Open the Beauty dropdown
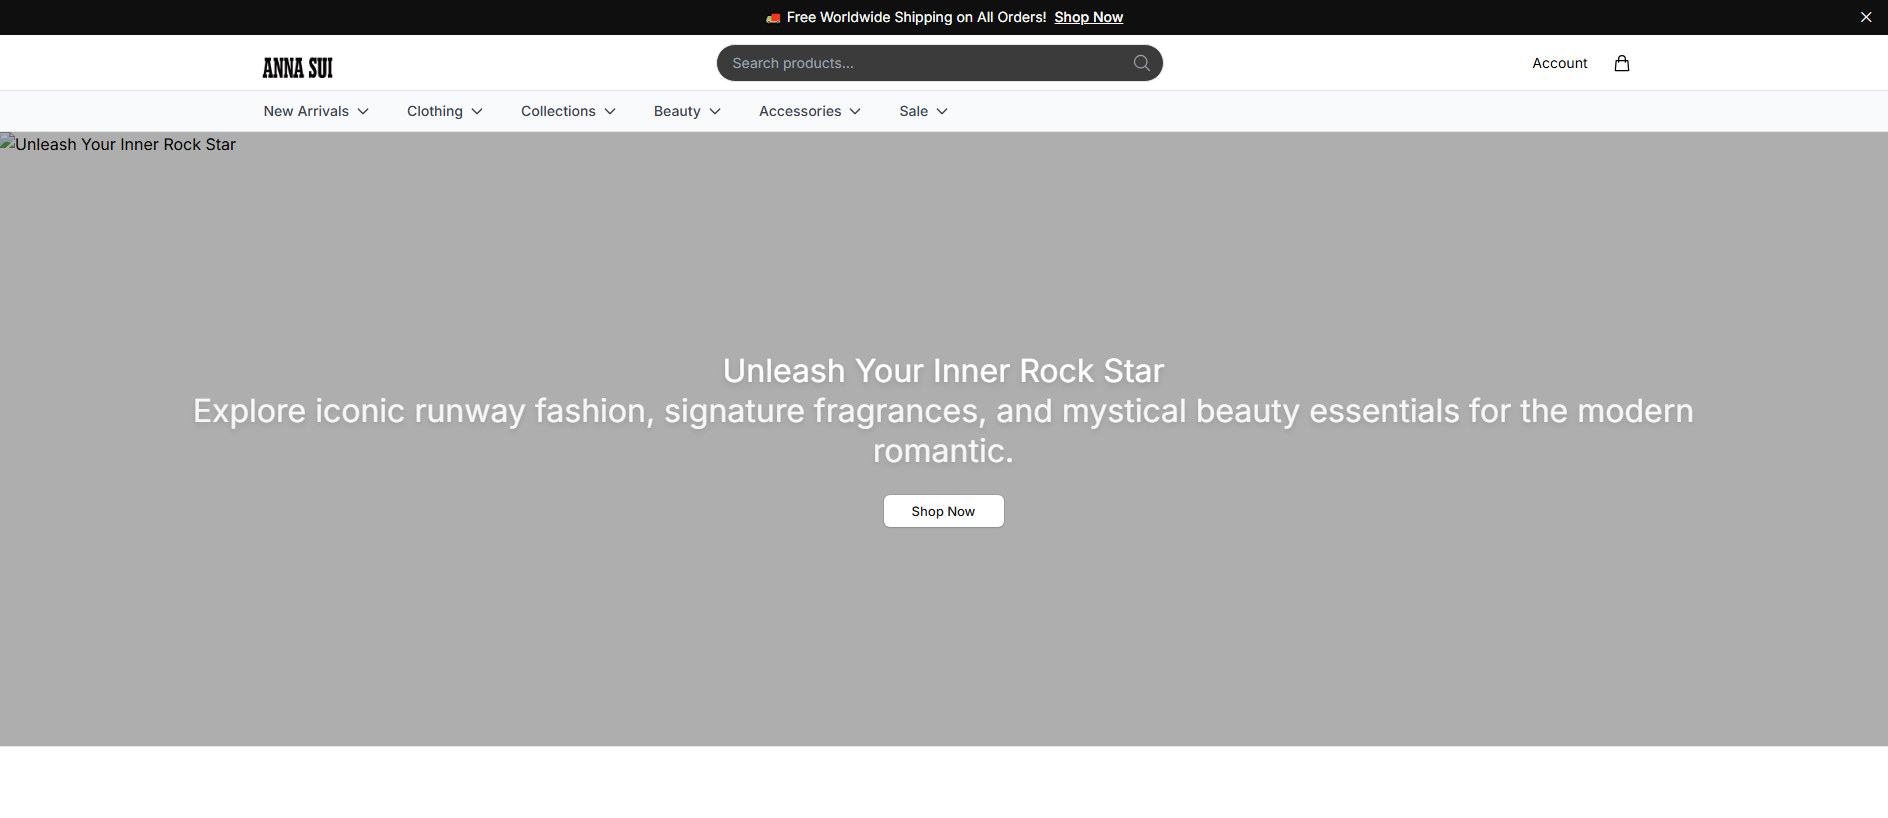The image size is (1888, 818). [687, 111]
